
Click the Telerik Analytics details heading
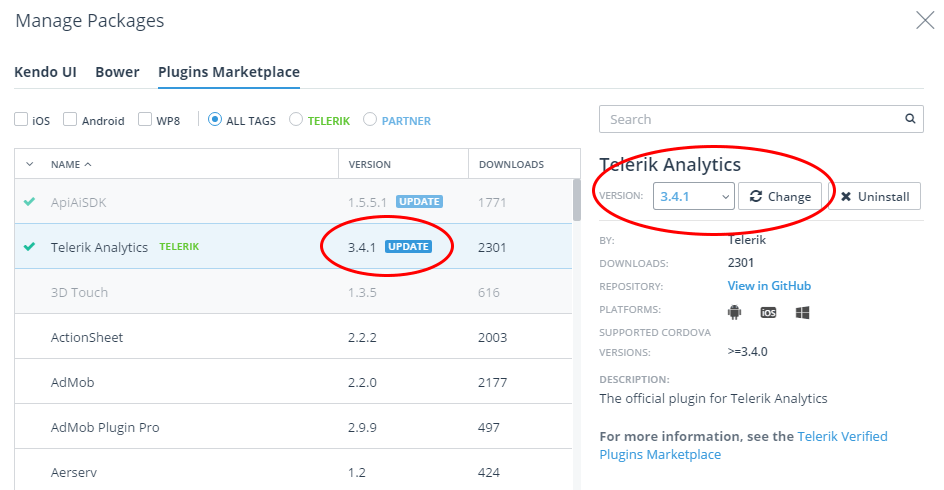[670, 164]
